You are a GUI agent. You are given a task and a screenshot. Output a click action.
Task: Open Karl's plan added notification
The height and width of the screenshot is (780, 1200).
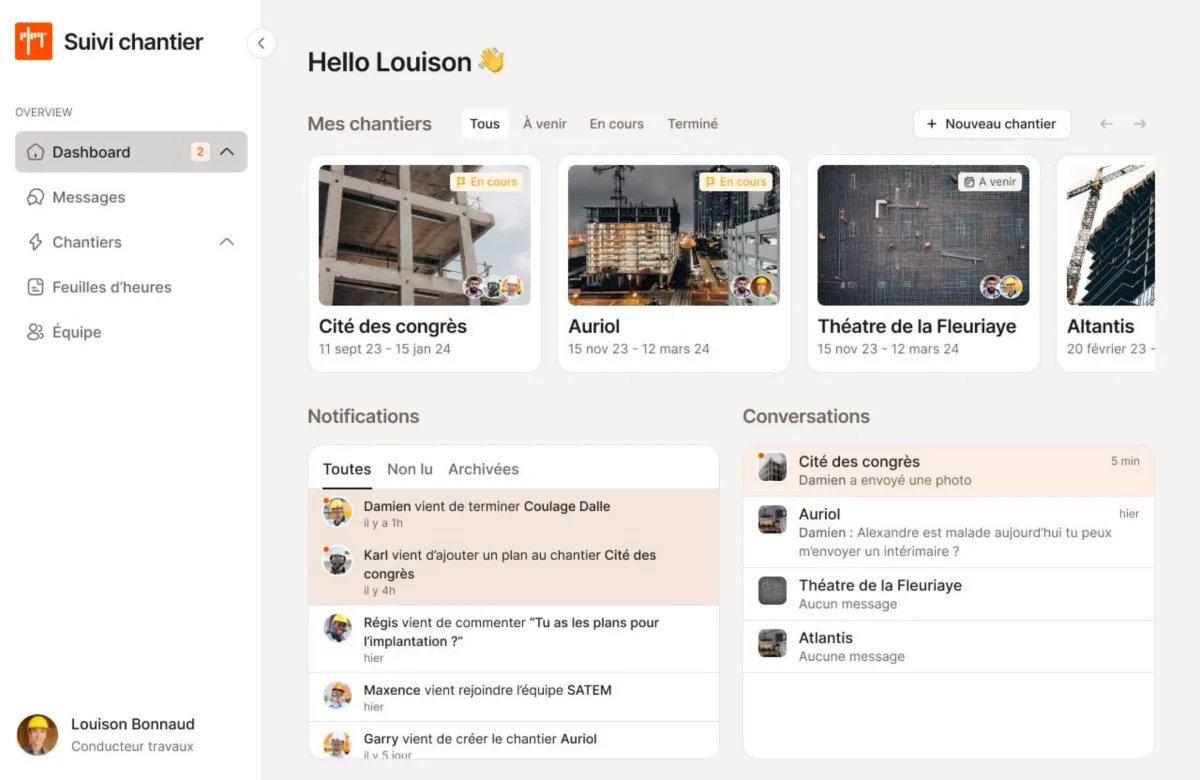pyautogui.click(x=514, y=572)
